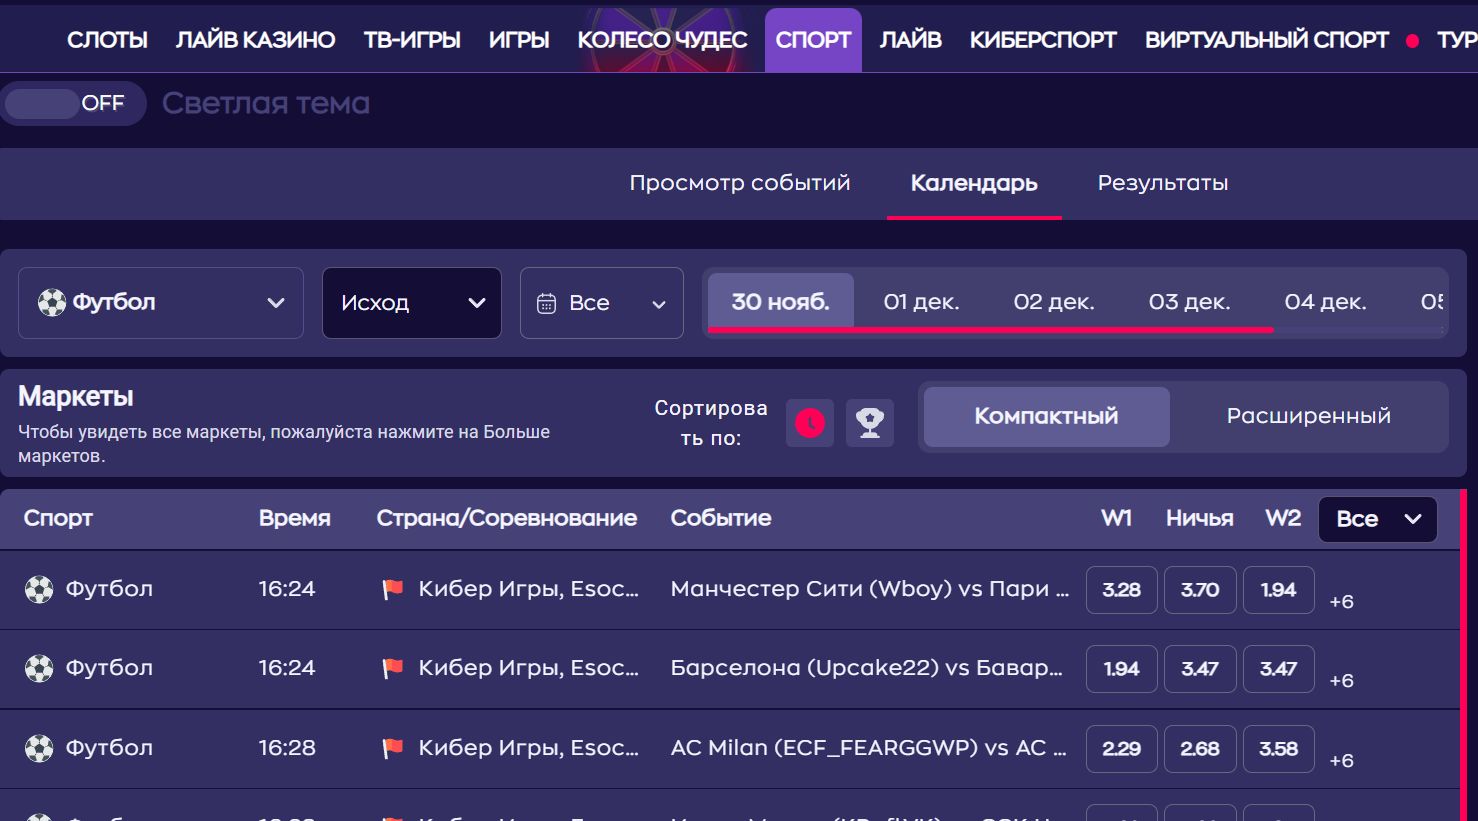Switch to Просмотр событий tab
Screen dimensions: 1478x821
pos(740,183)
